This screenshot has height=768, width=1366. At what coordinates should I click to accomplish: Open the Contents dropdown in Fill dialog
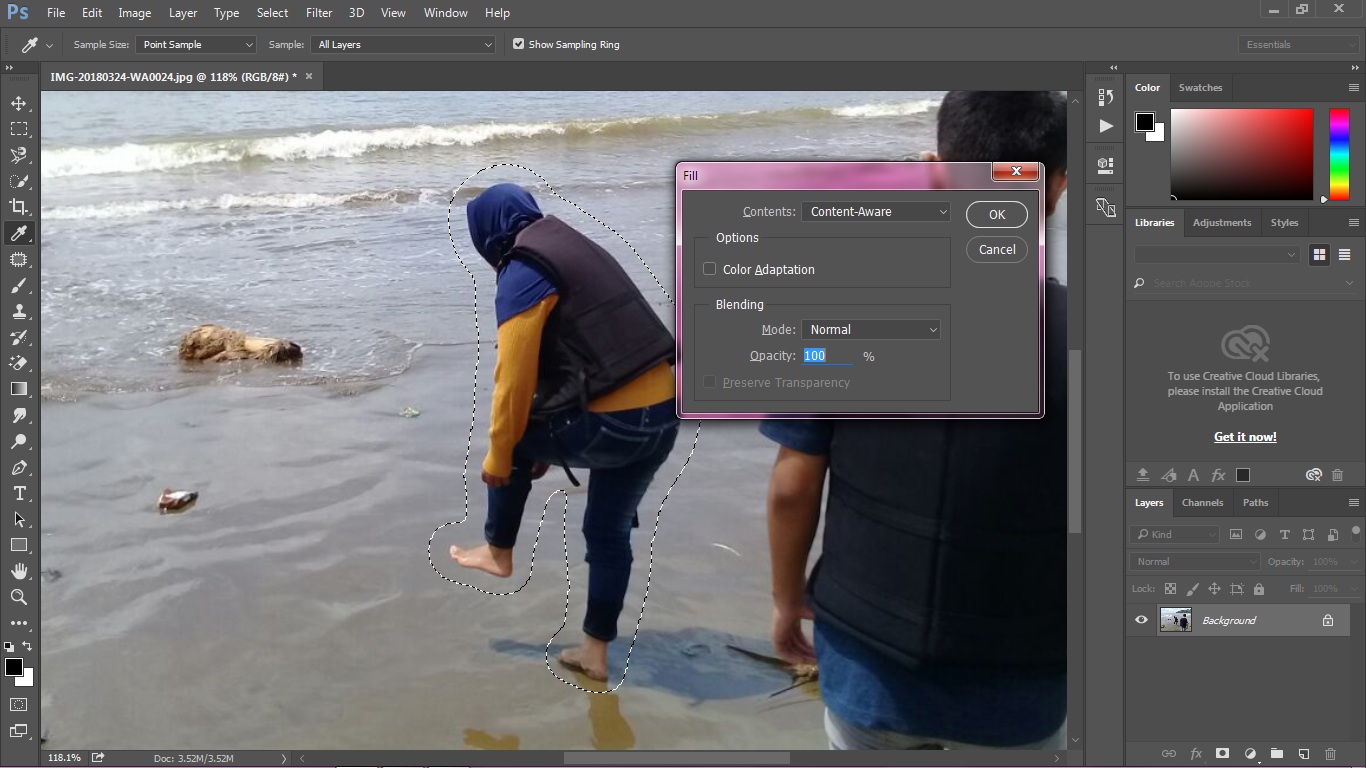[875, 211]
